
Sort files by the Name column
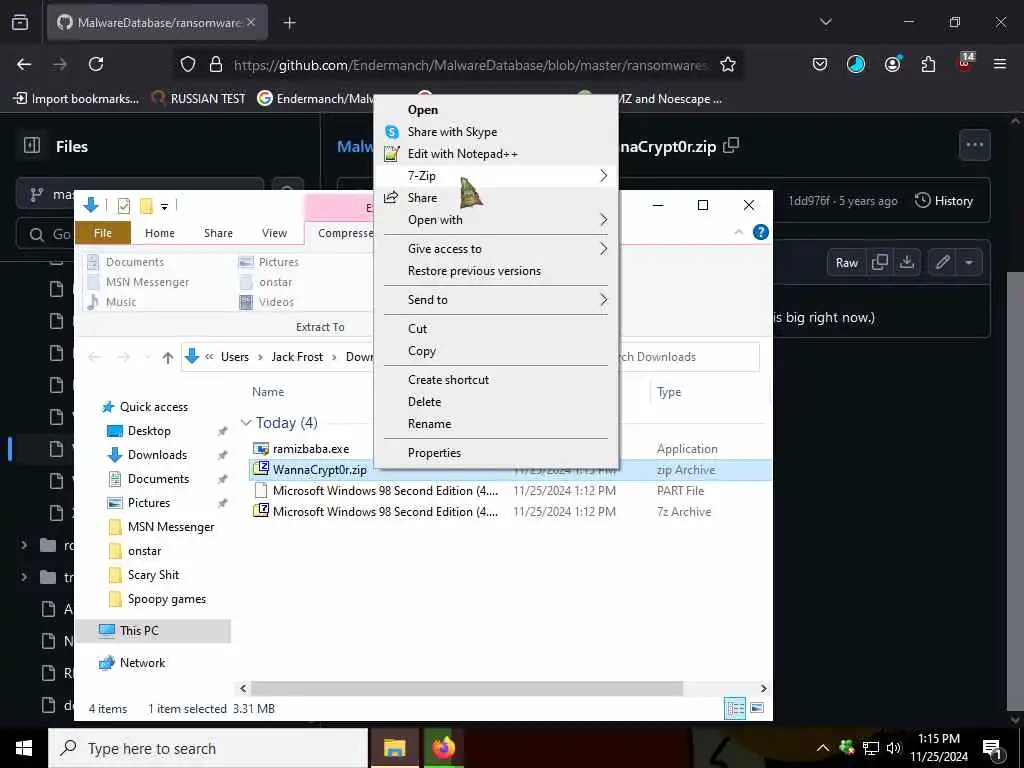coord(268,392)
